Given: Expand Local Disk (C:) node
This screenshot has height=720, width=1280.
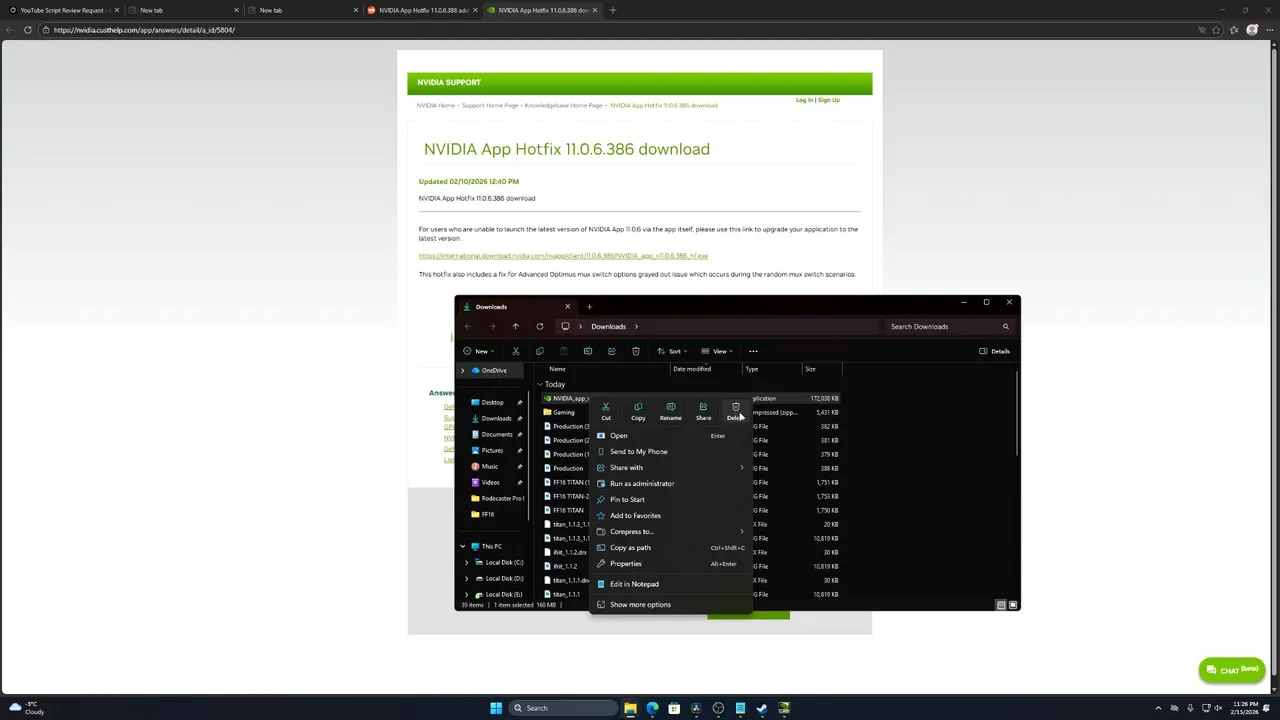Looking at the screenshot, I should coord(466,562).
